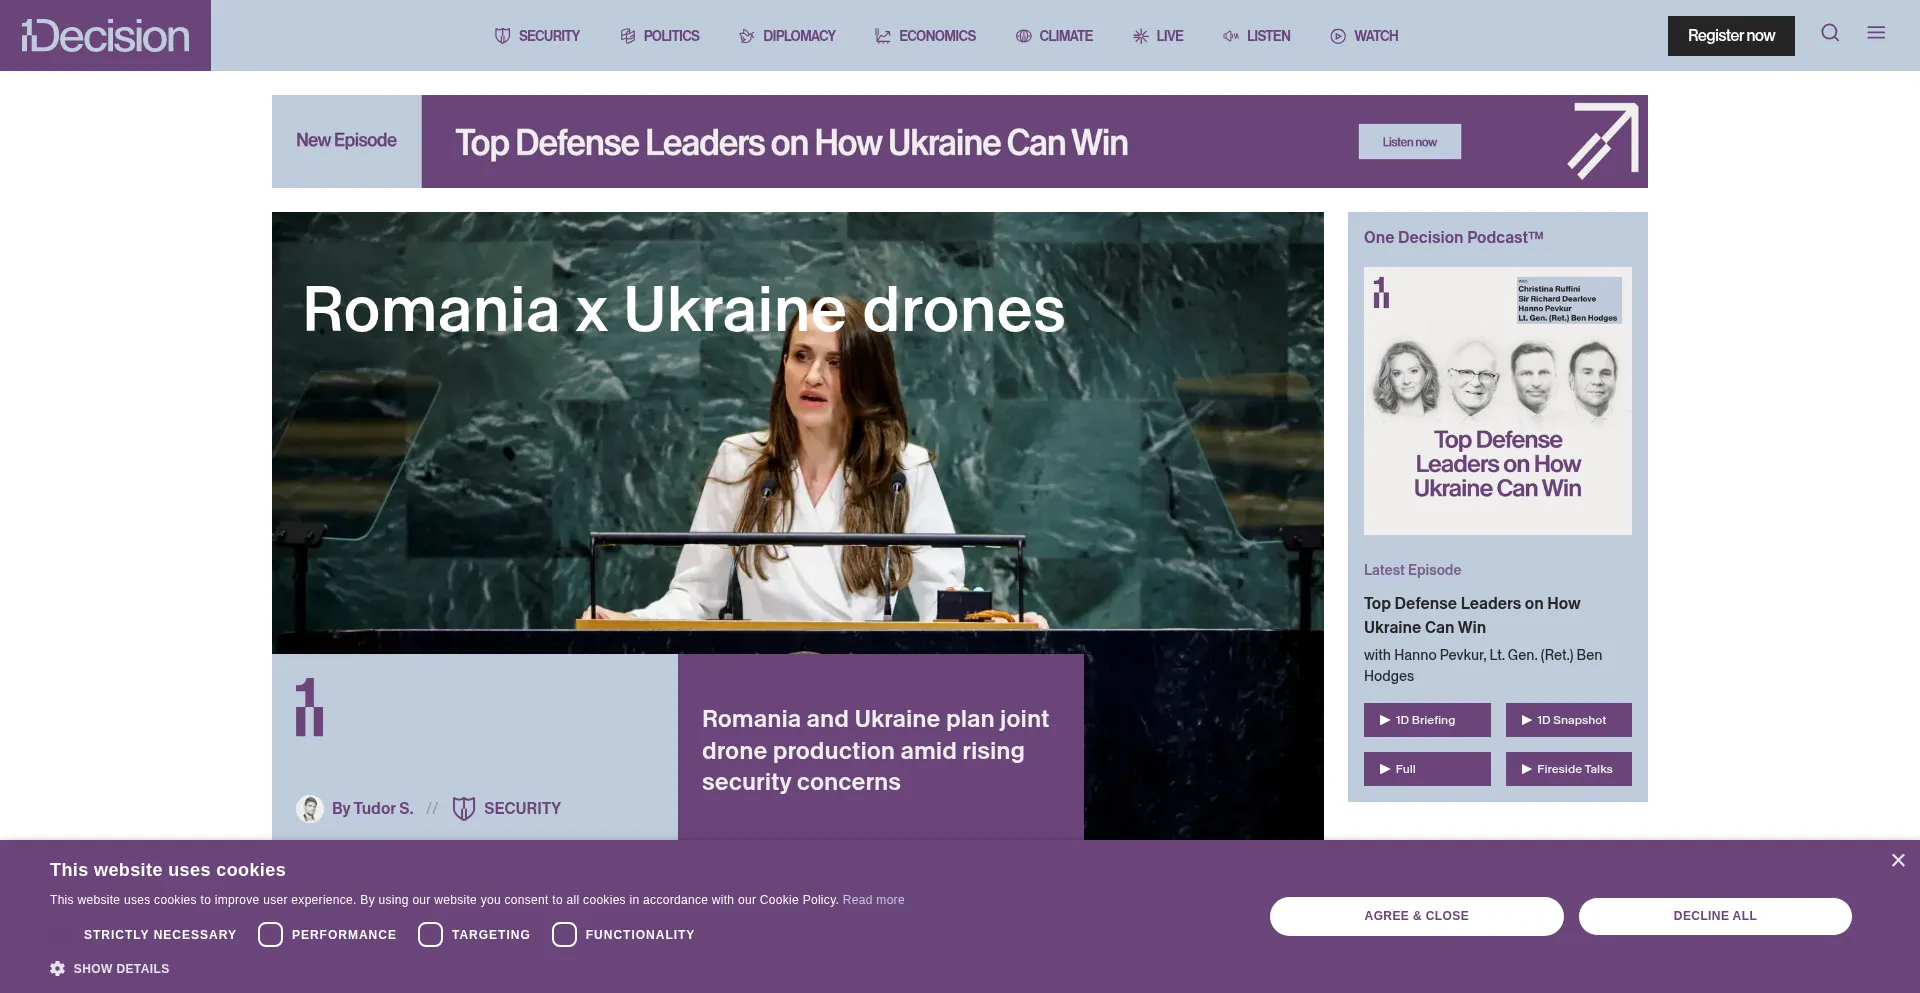Enable the Performance cookies checkbox
Screen dimensions: 1920x993
click(x=270, y=934)
